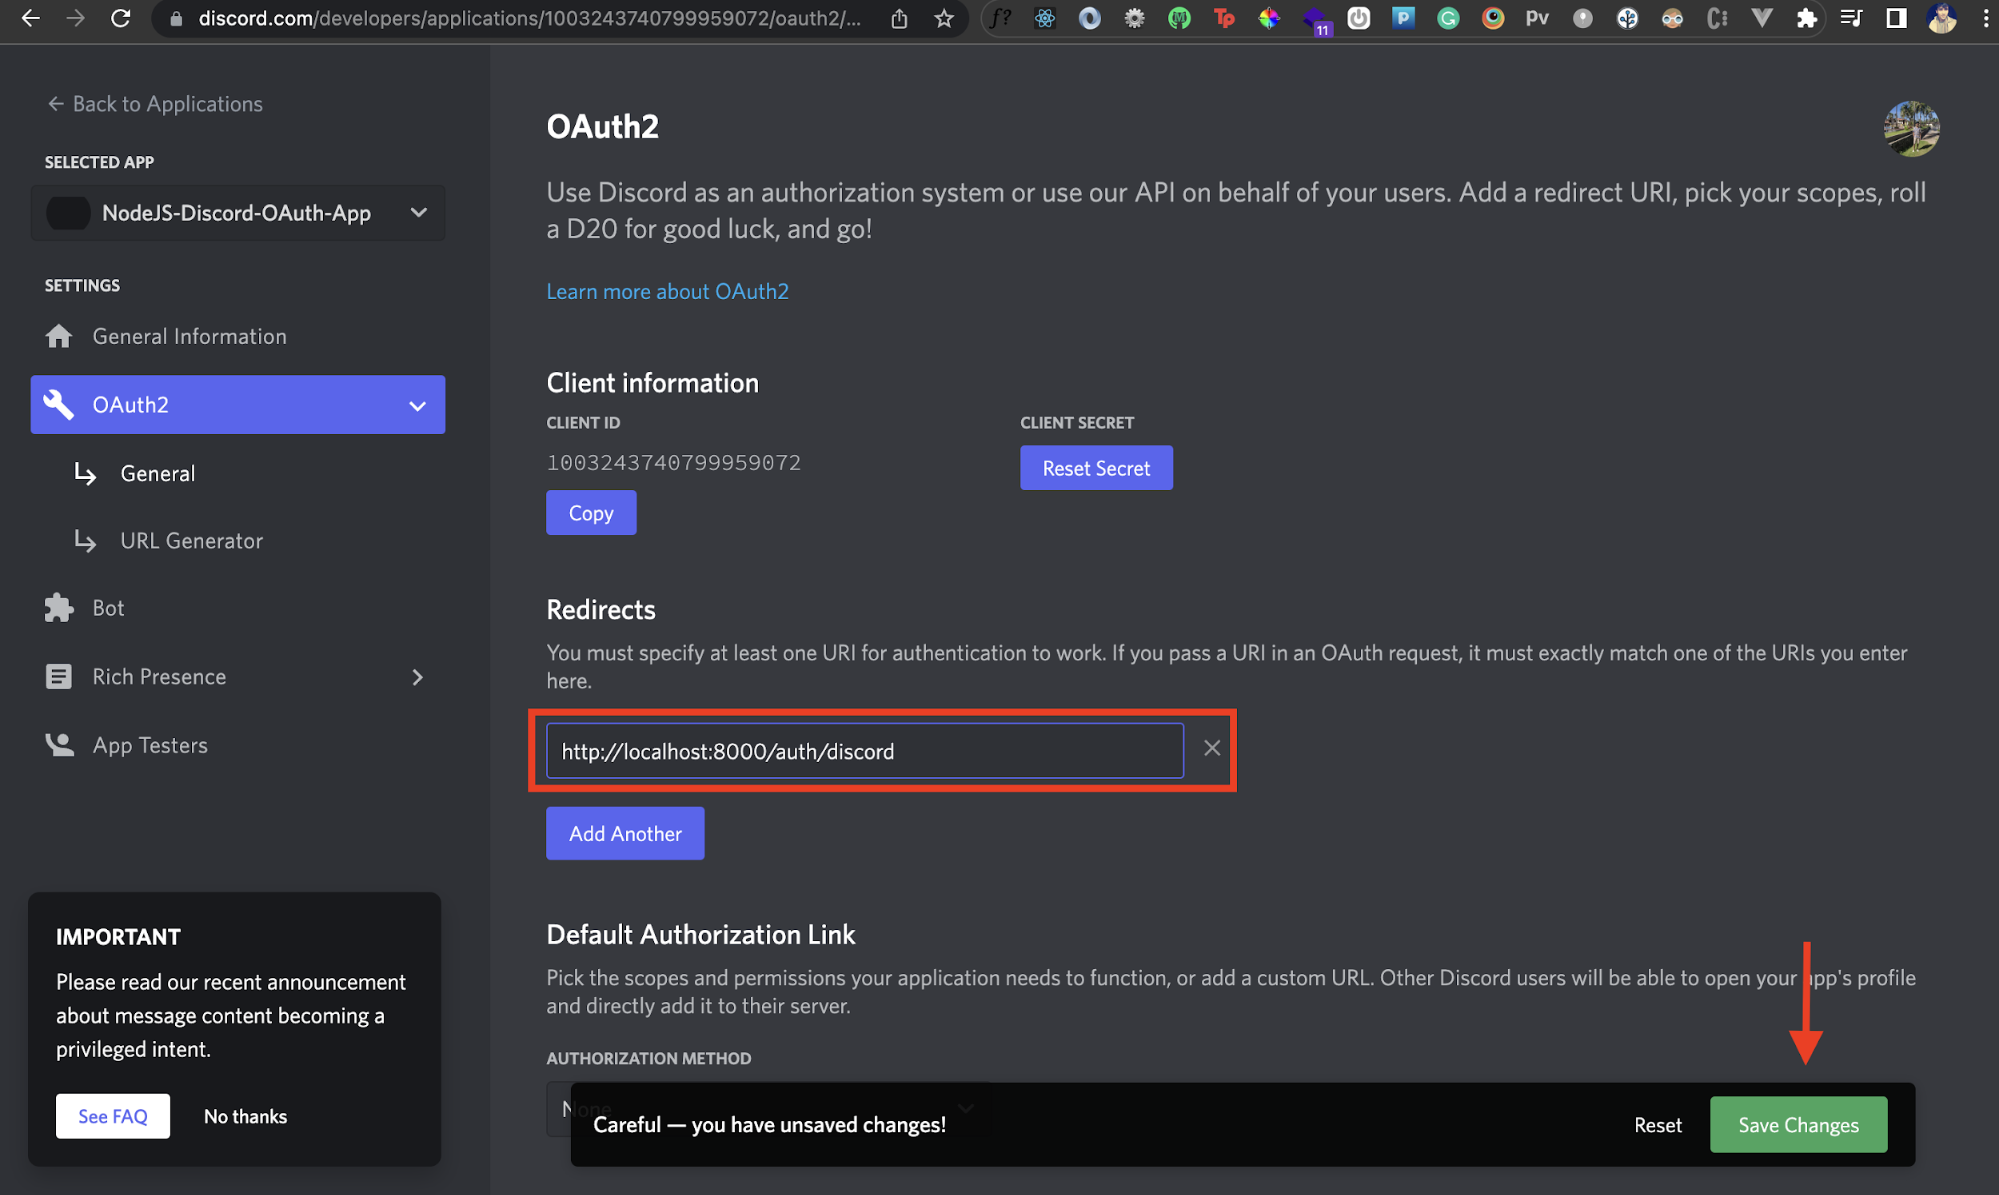Open the browser extensions puzzle icon
This screenshot has height=1195, width=1999.
click(1806, 18)
